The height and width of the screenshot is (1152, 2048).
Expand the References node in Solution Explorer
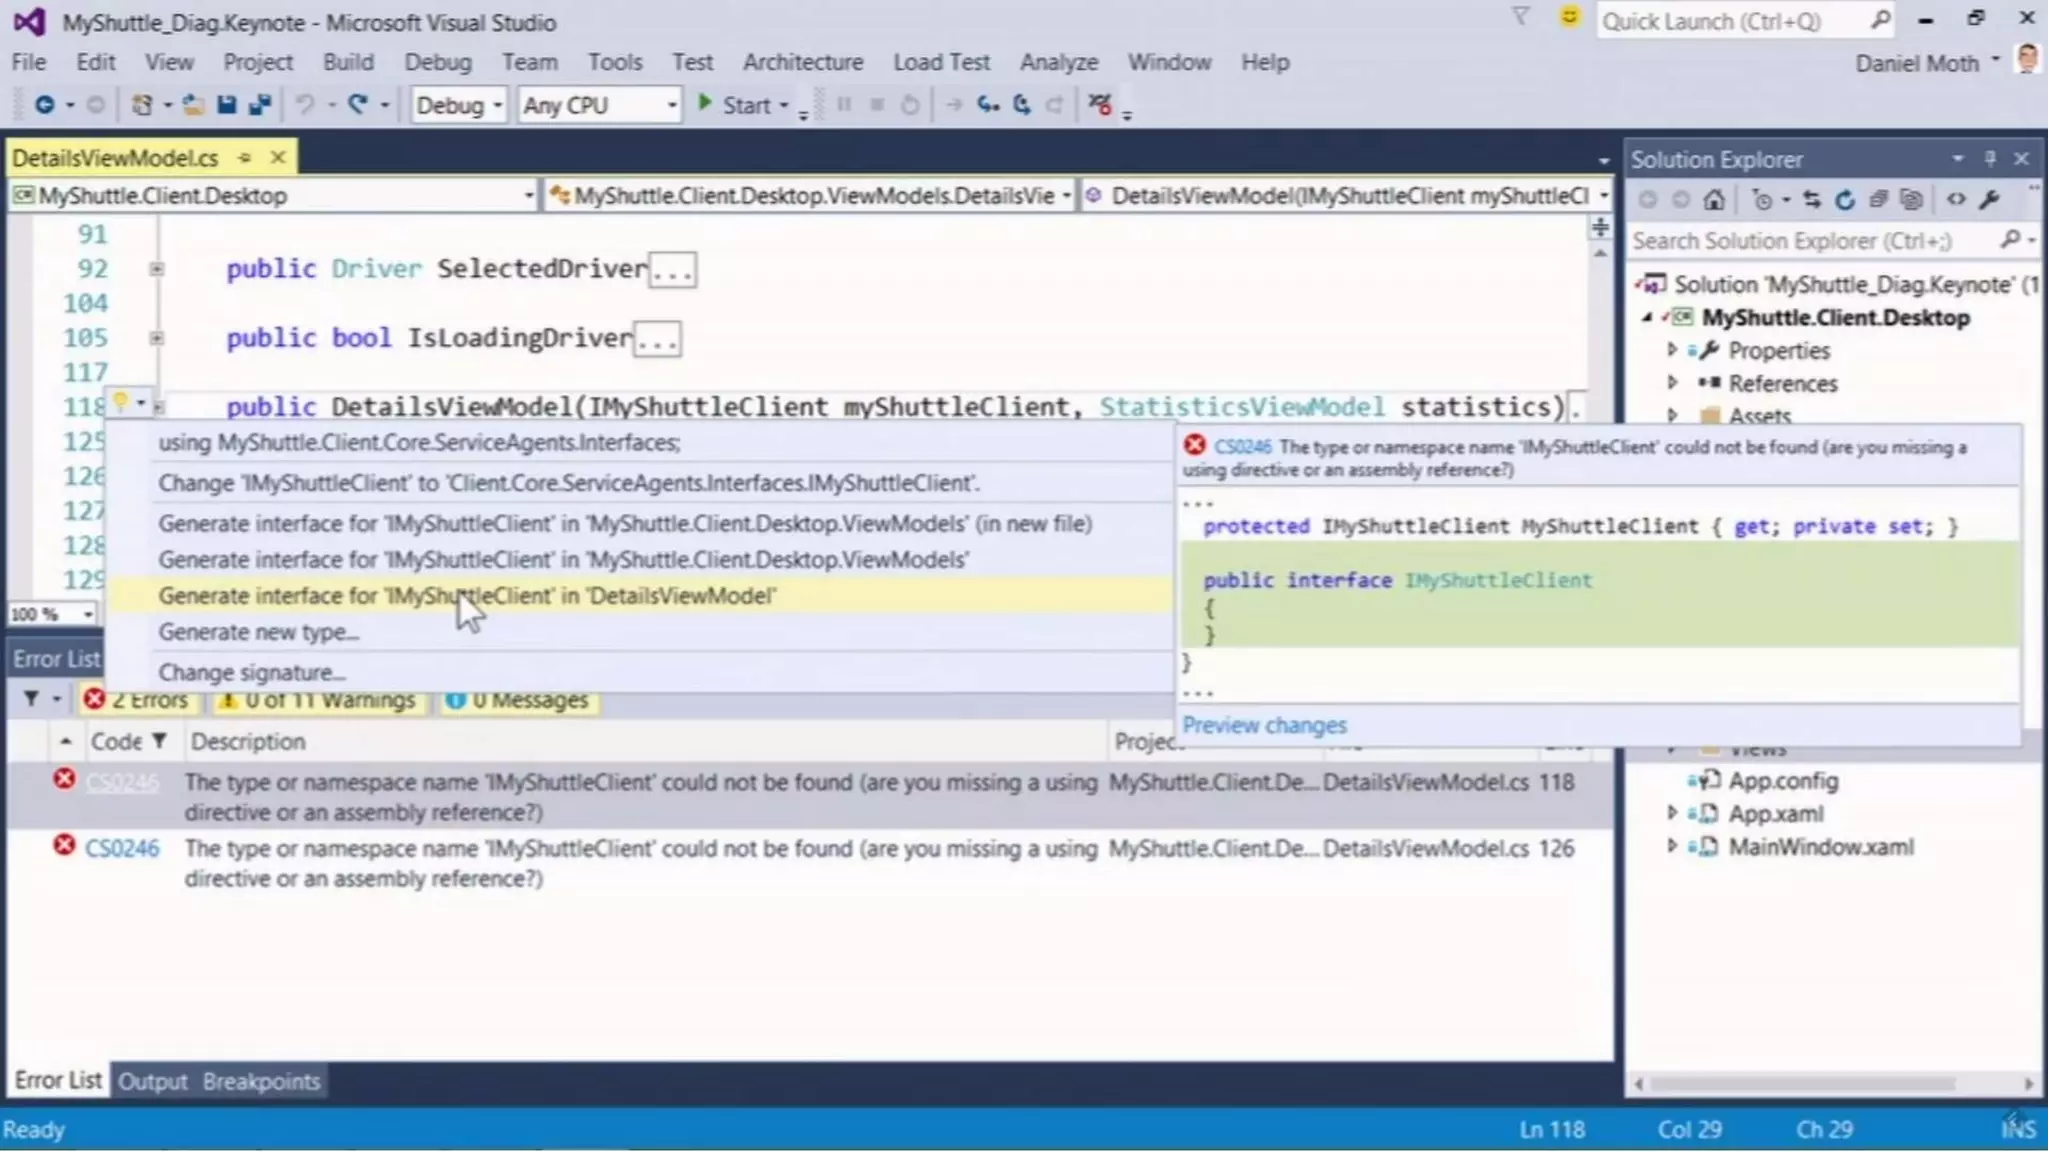pyautogui.click(x=1672, y=383)
